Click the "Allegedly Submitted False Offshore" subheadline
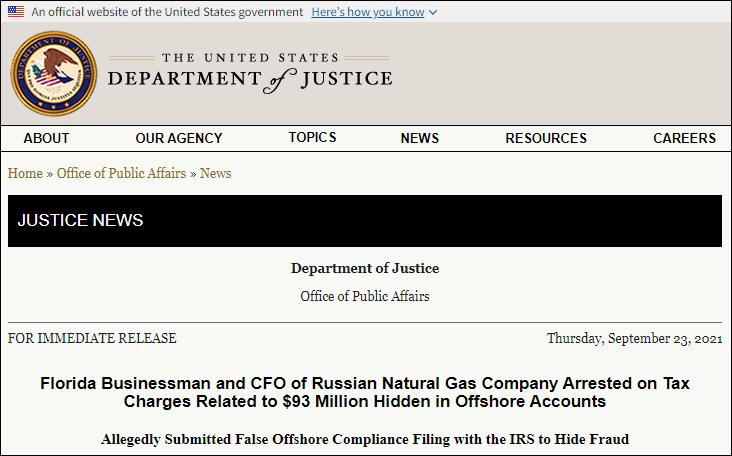 tap(365, 439)
